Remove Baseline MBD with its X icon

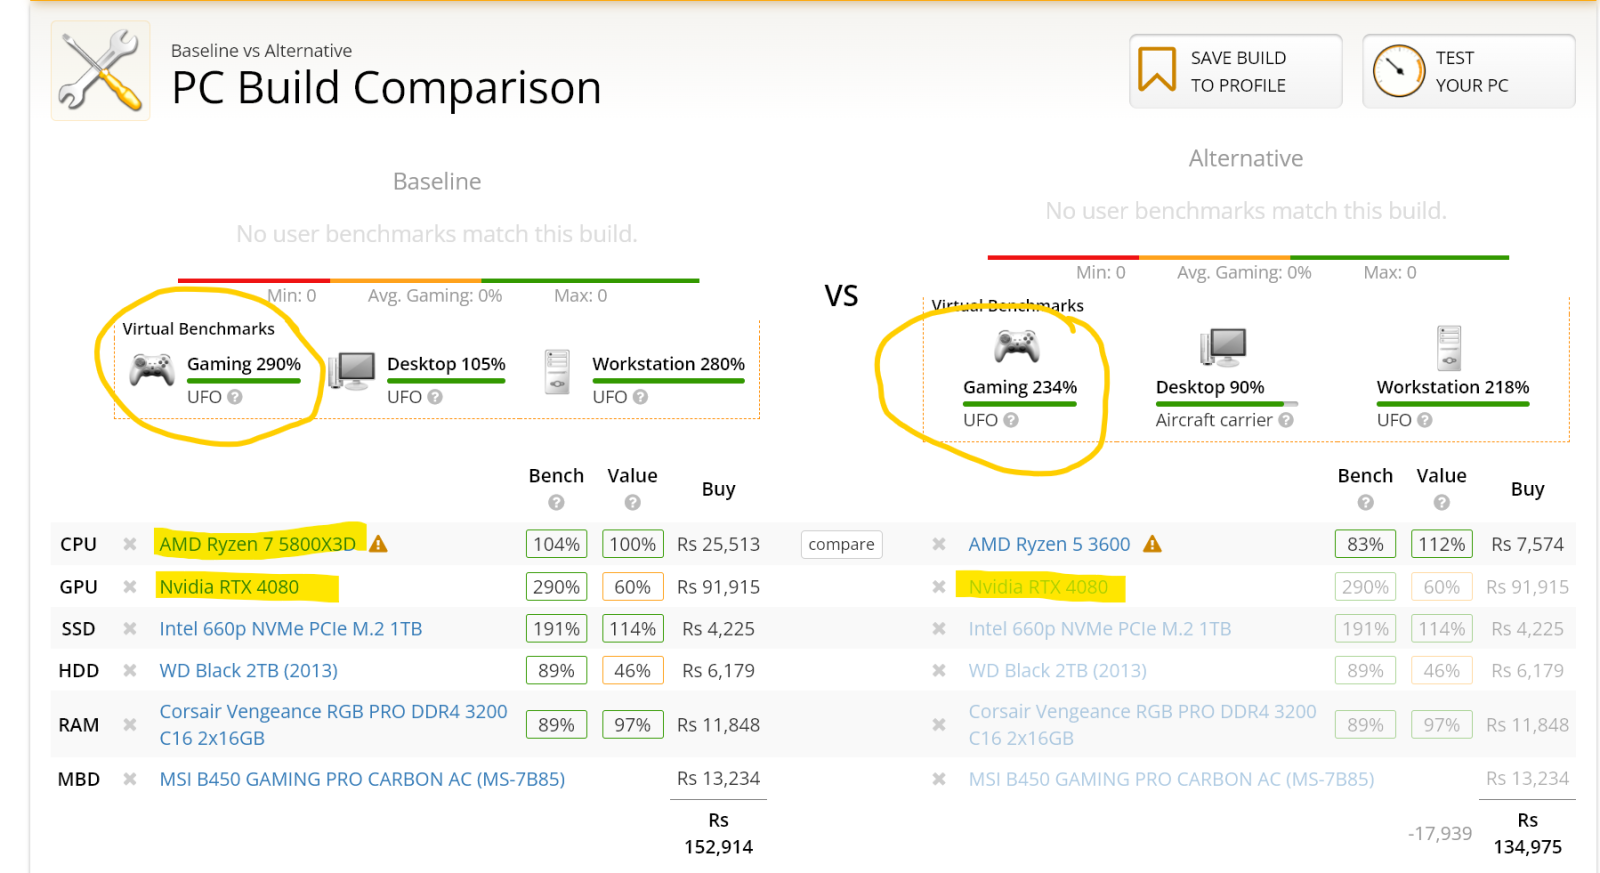(x=129, y=779)
